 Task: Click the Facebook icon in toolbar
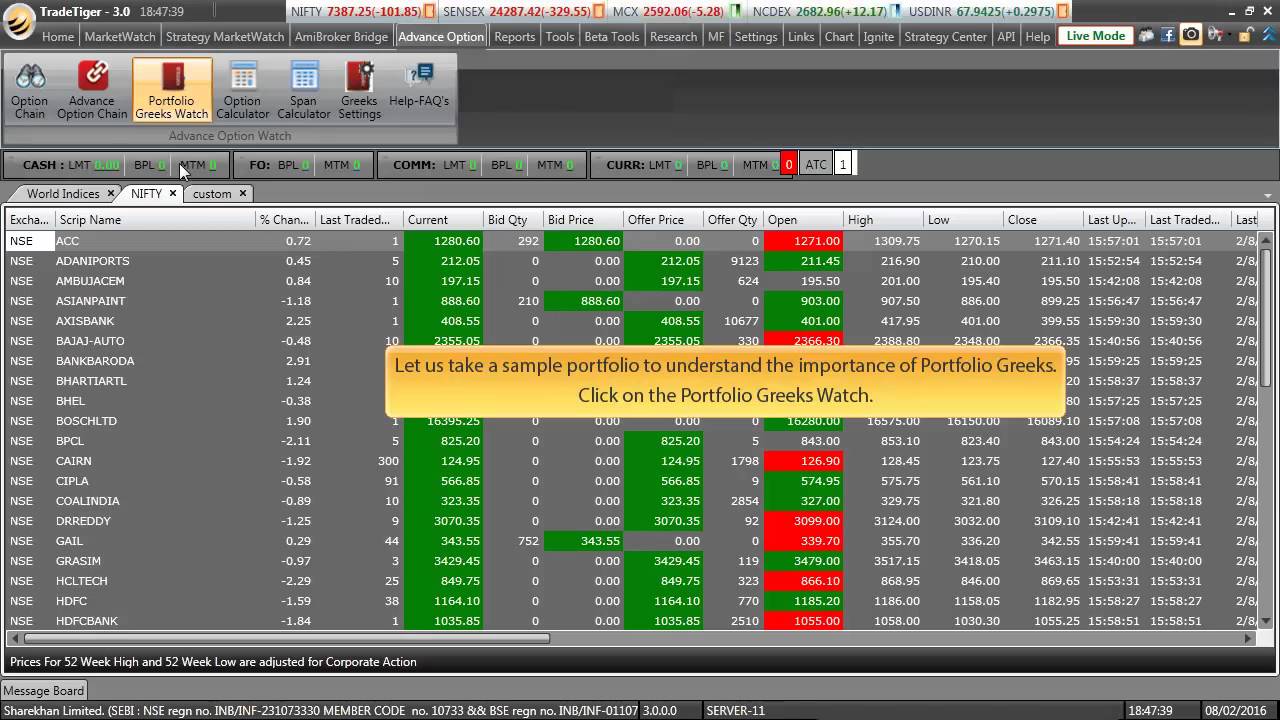1167,35
